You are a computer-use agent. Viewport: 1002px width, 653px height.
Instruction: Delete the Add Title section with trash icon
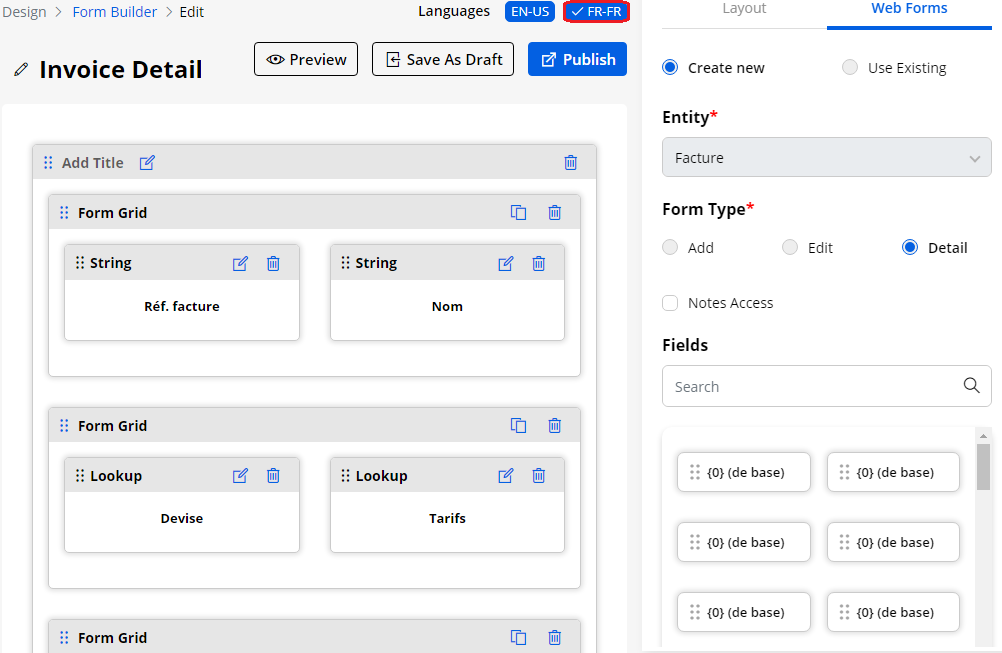[571, 162]
